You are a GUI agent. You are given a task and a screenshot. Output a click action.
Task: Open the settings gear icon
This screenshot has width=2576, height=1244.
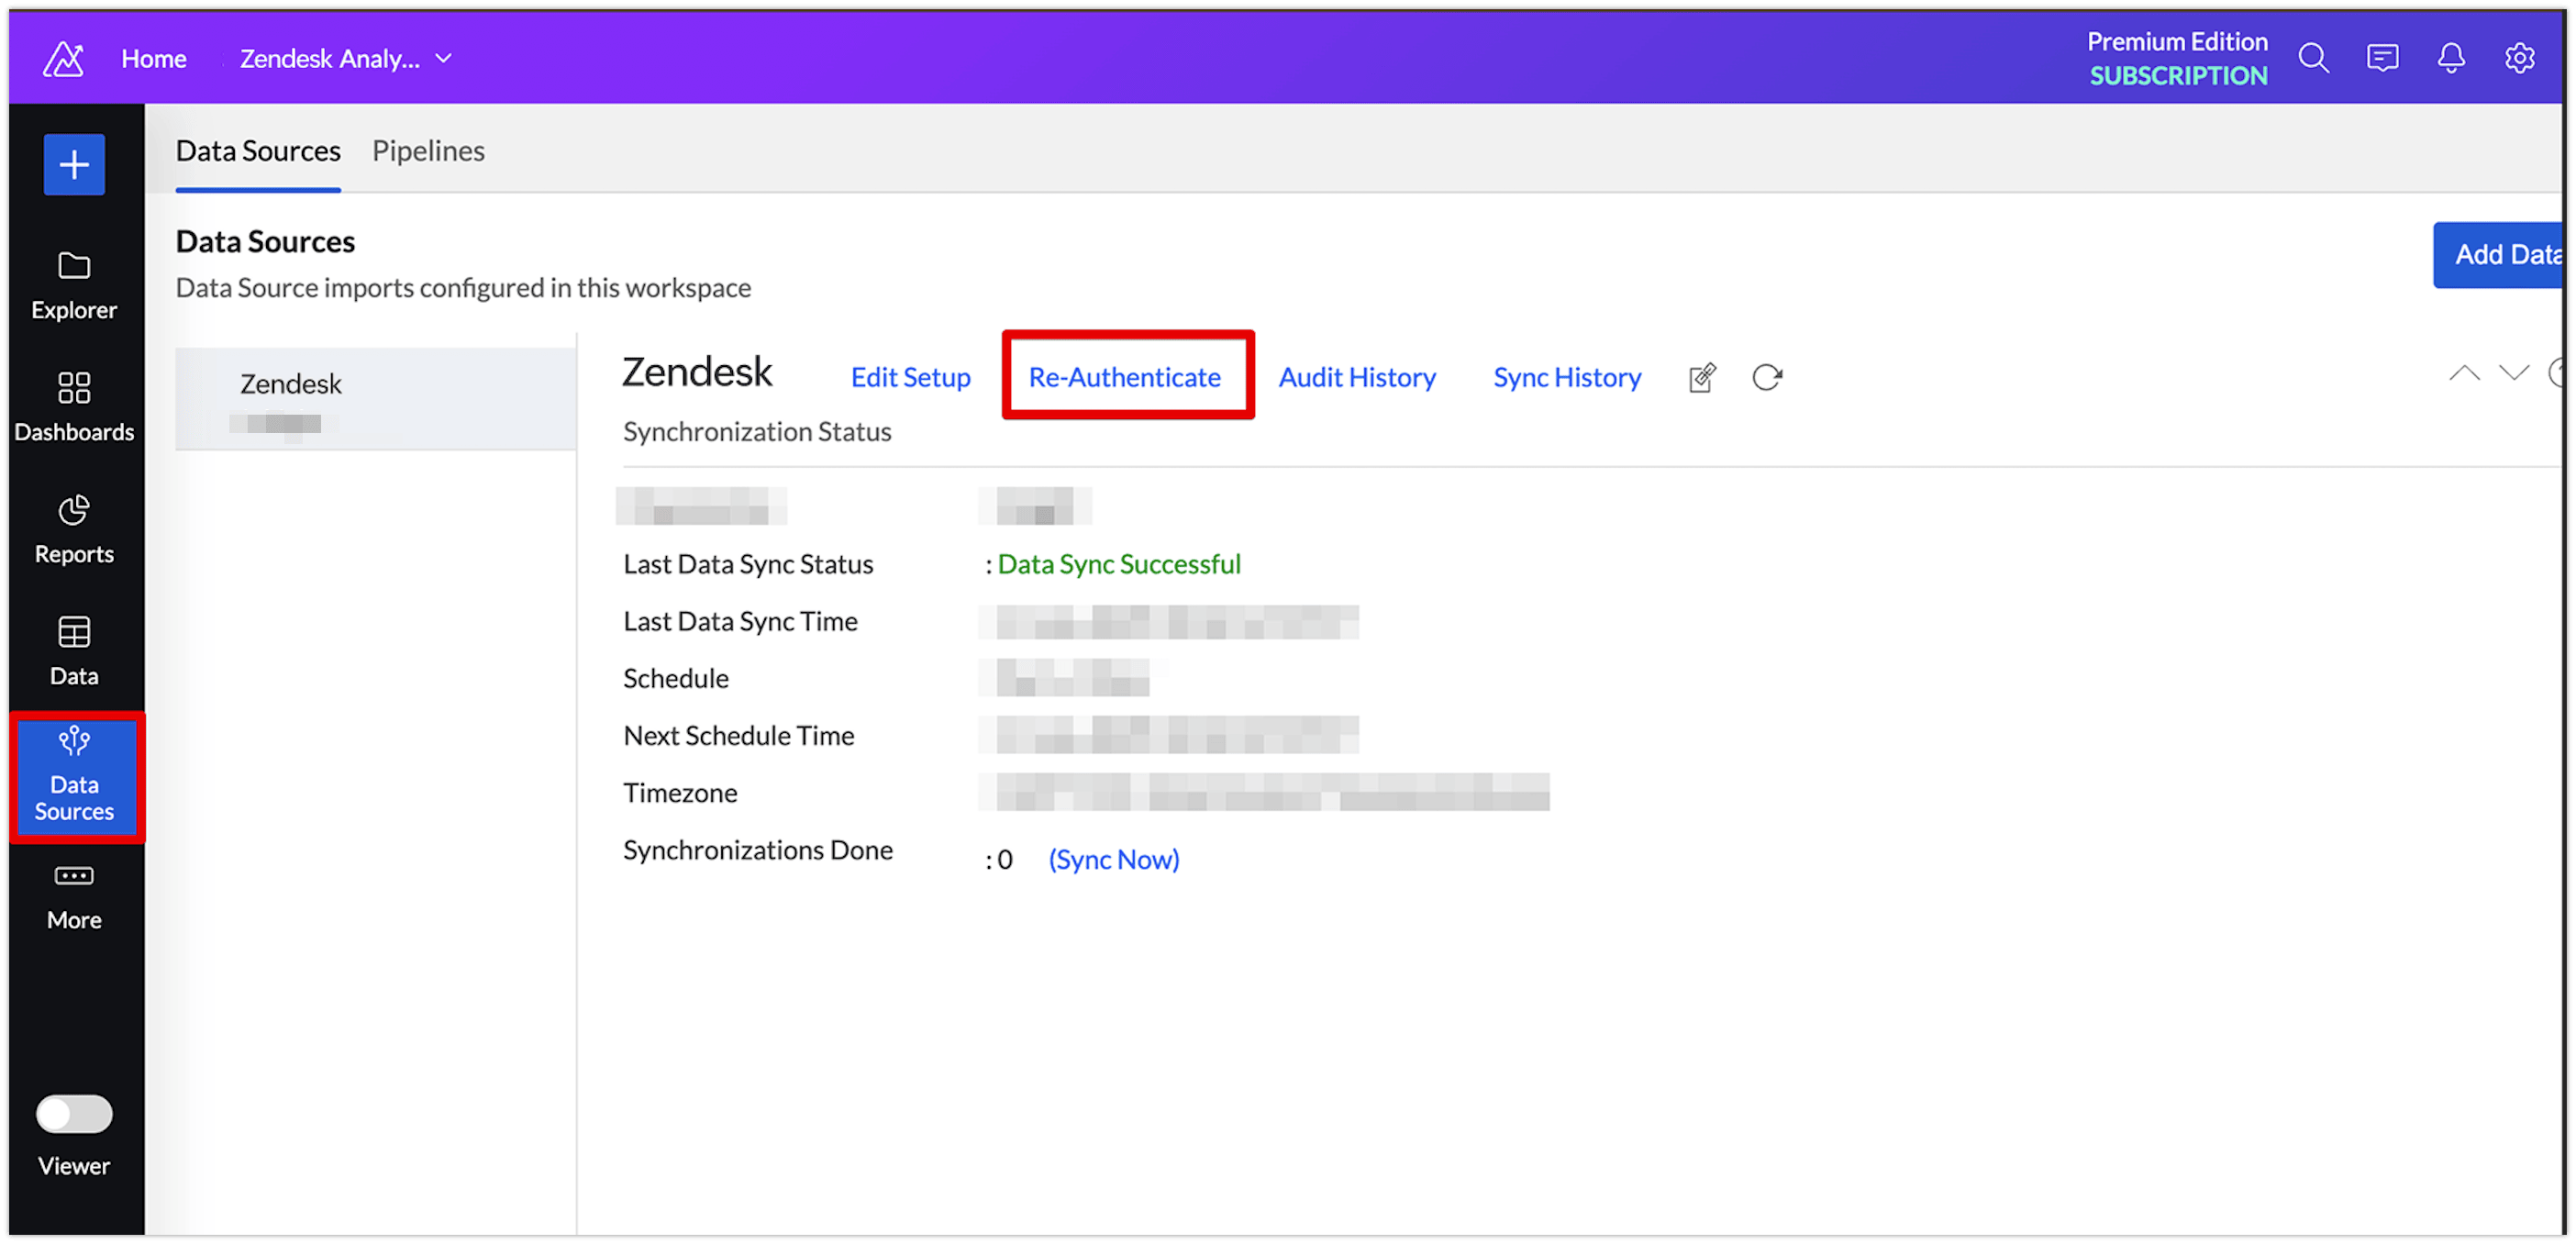tap(2519, 58)
